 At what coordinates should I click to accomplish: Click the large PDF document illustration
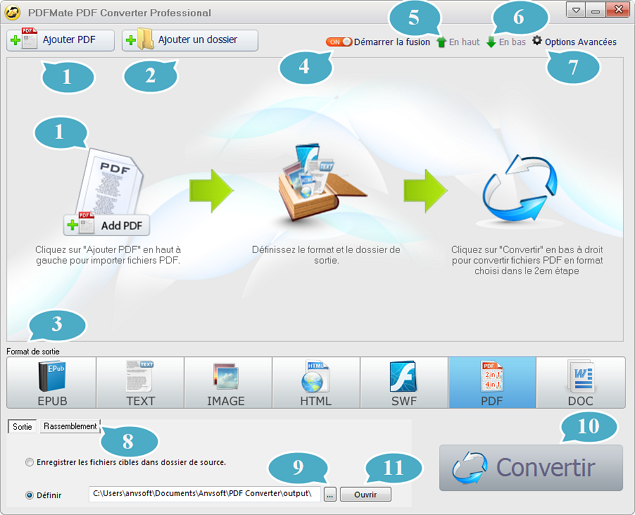[111, 181]
